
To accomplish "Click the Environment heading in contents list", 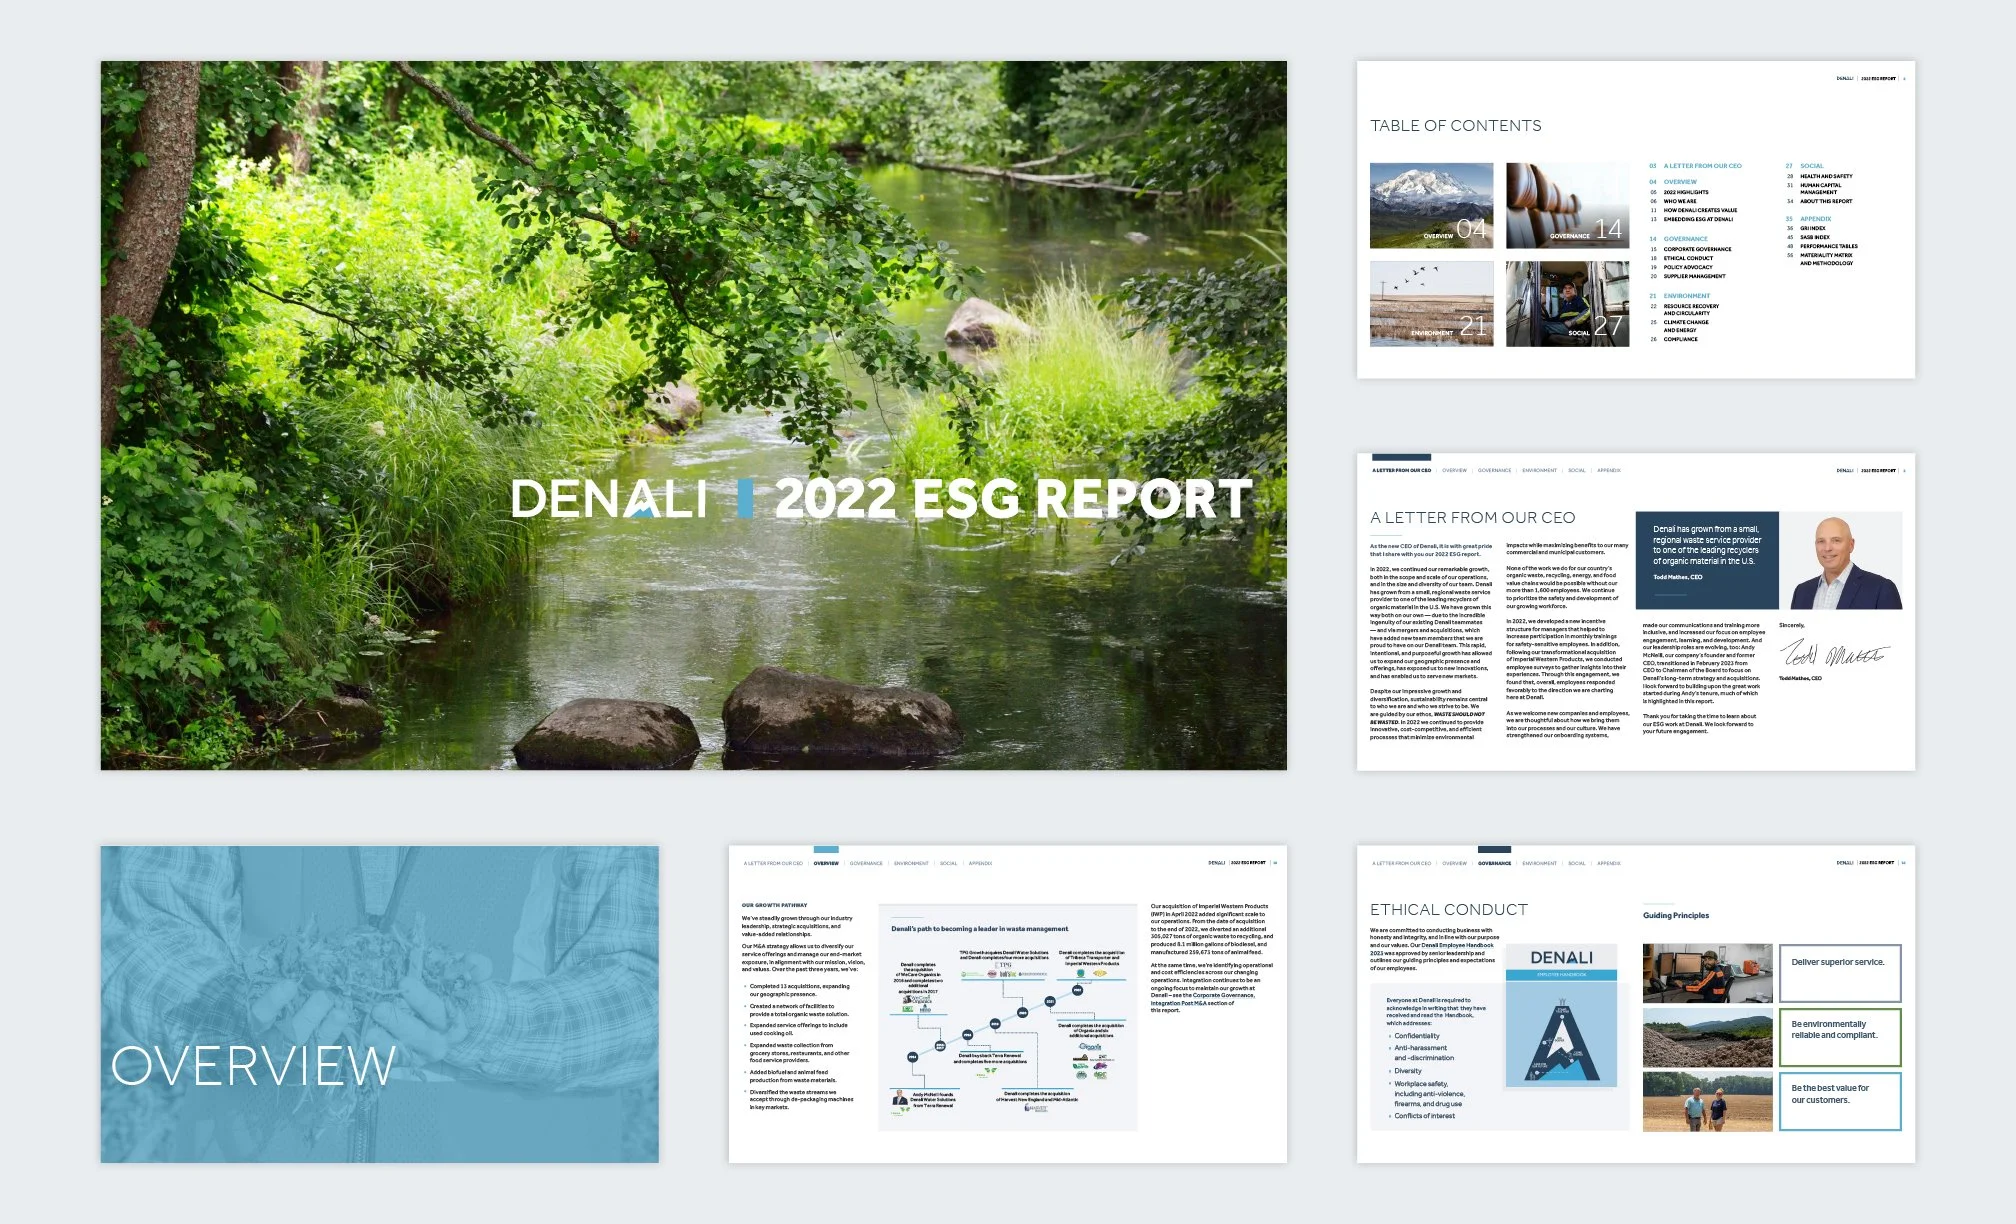I will [x=1686, y=296].
